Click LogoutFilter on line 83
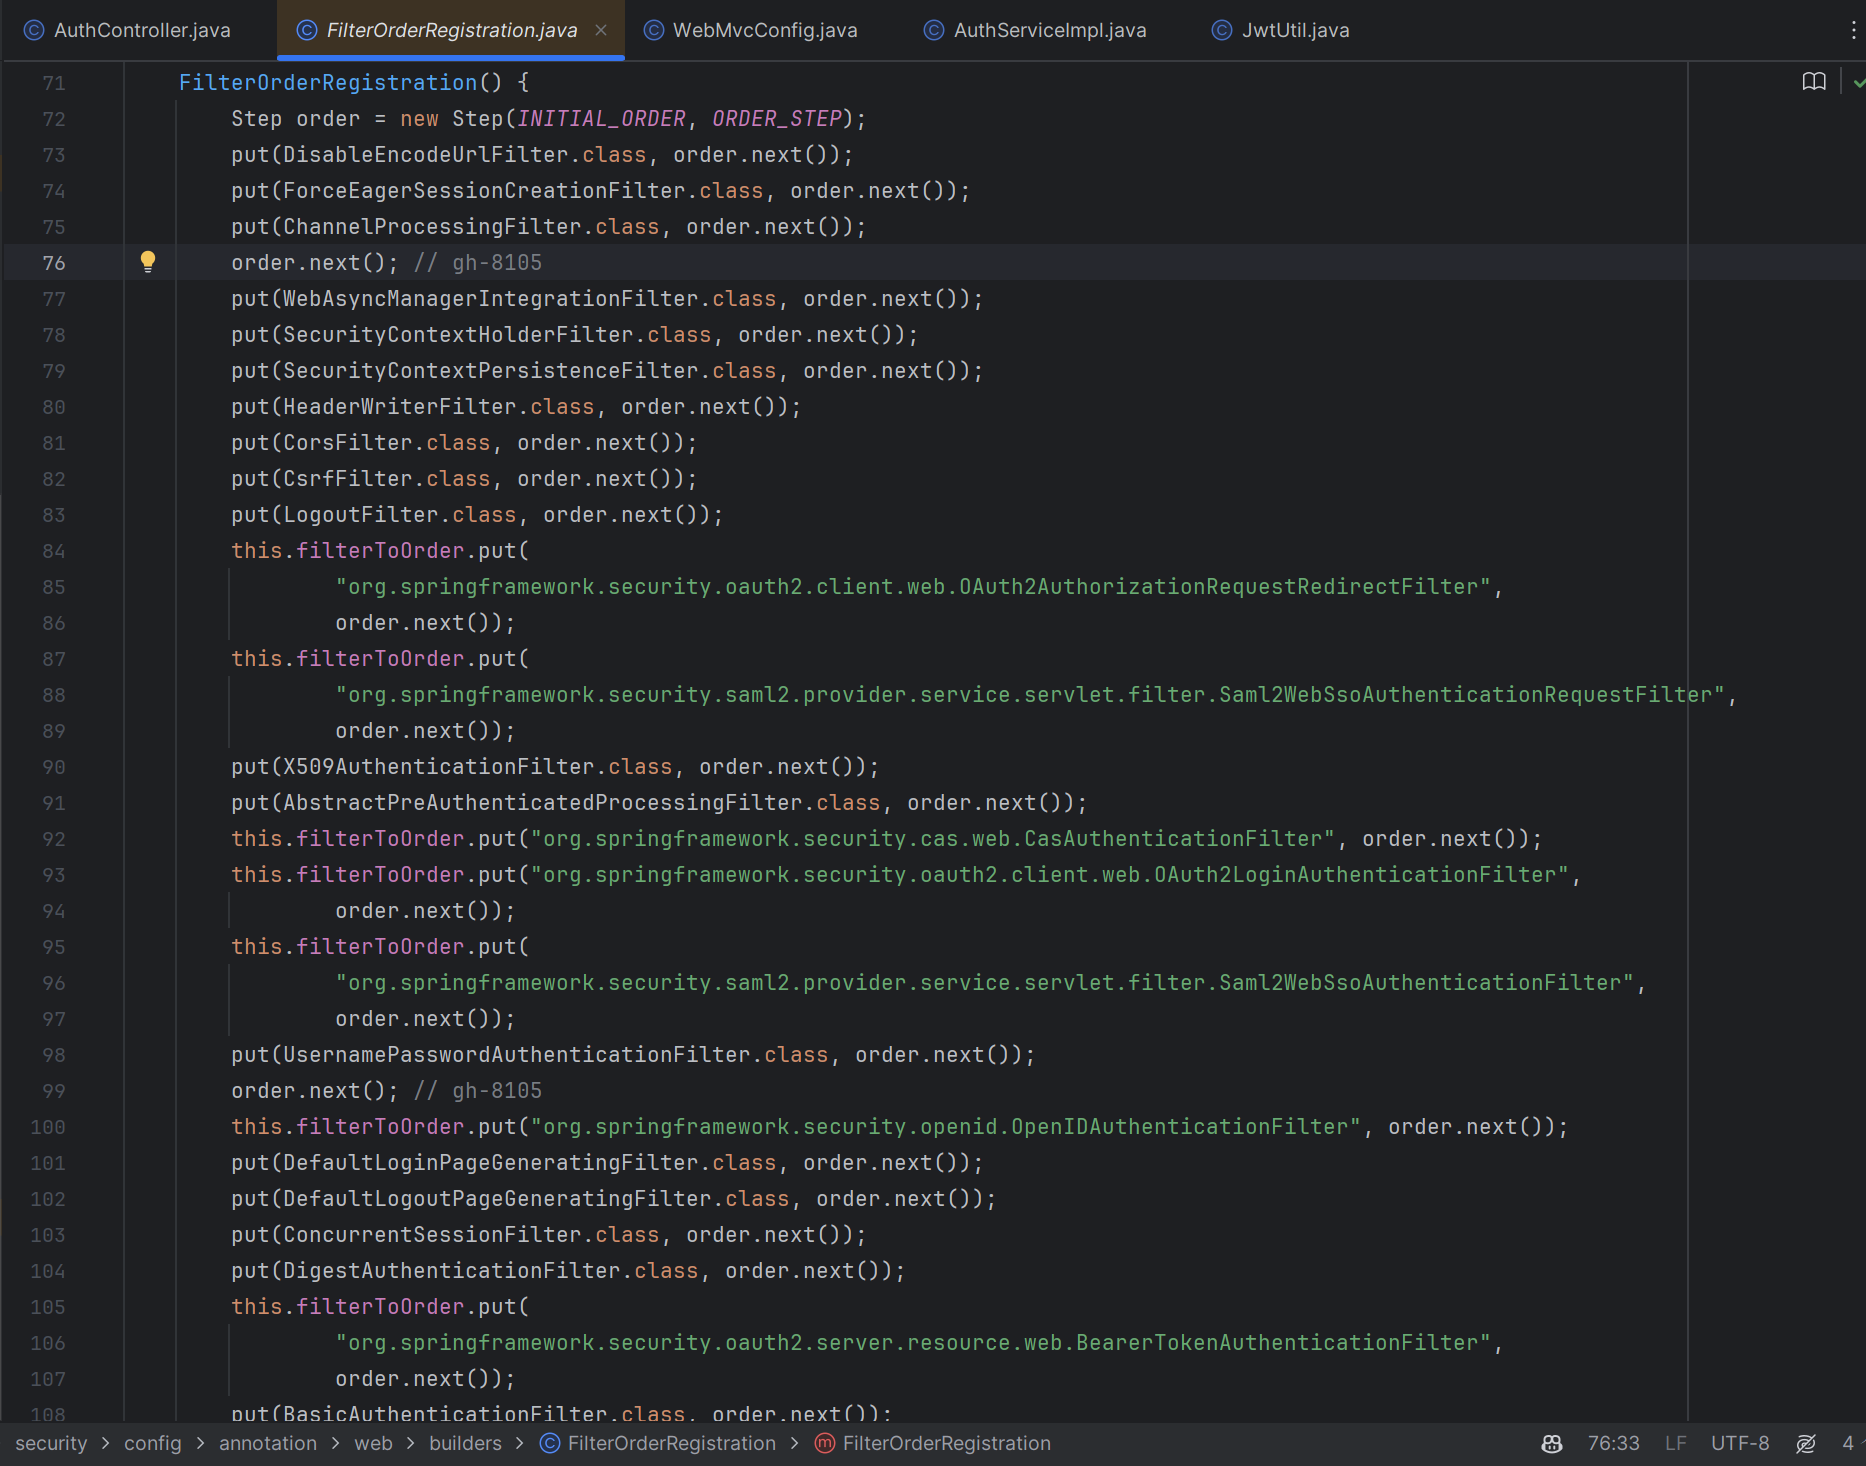The width and height of the screenshot is (1866, 1466). pyautogui.click(x=361, y=515)
